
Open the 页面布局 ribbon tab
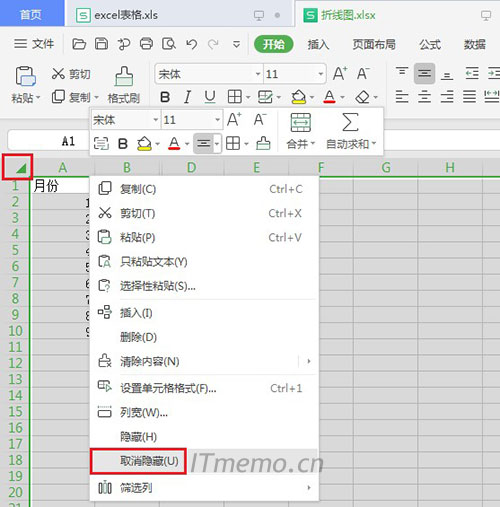click(374, 44)
